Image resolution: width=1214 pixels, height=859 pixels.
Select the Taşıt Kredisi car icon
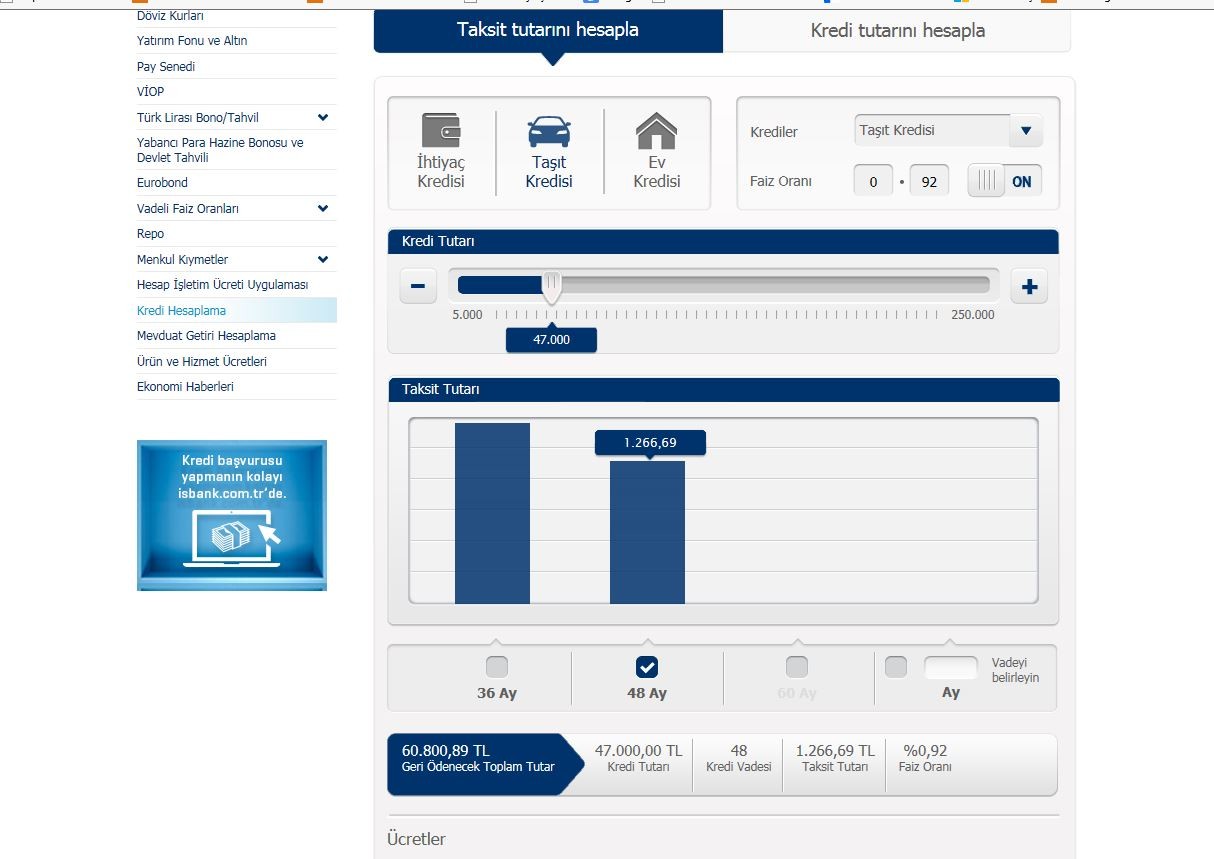coord(549,131)
